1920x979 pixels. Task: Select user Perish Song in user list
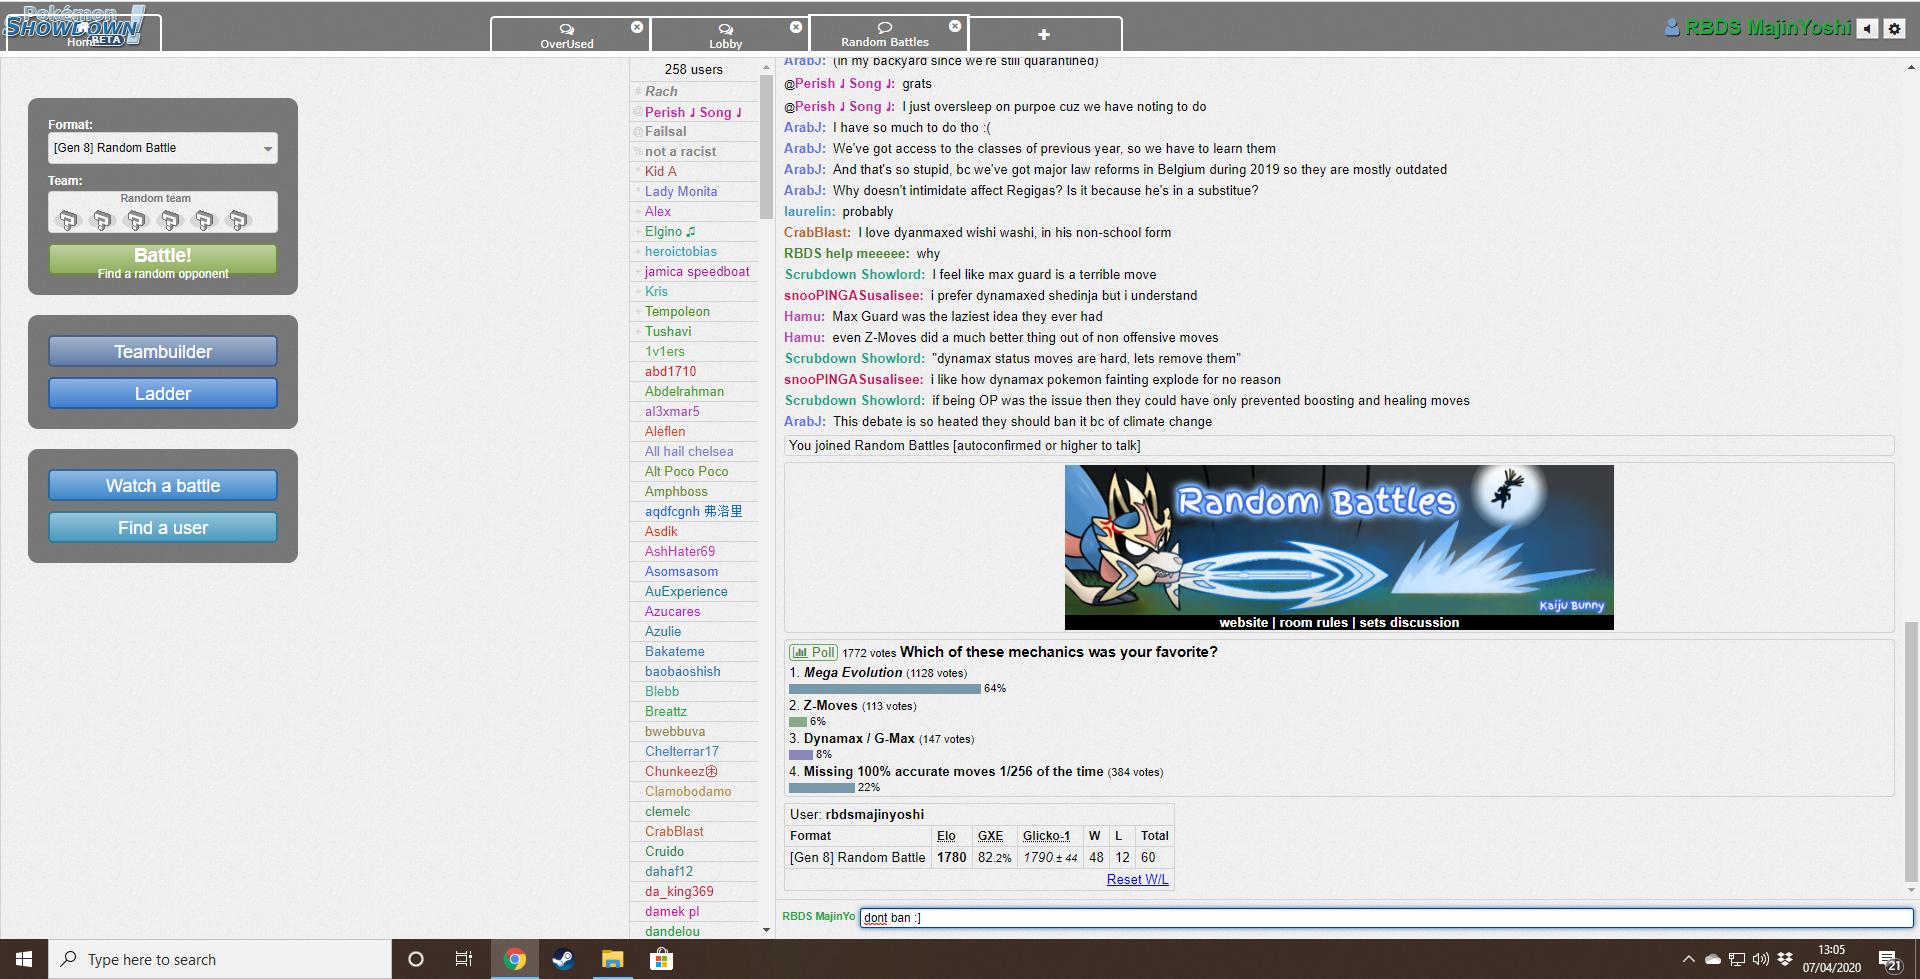tap(692, 112)
